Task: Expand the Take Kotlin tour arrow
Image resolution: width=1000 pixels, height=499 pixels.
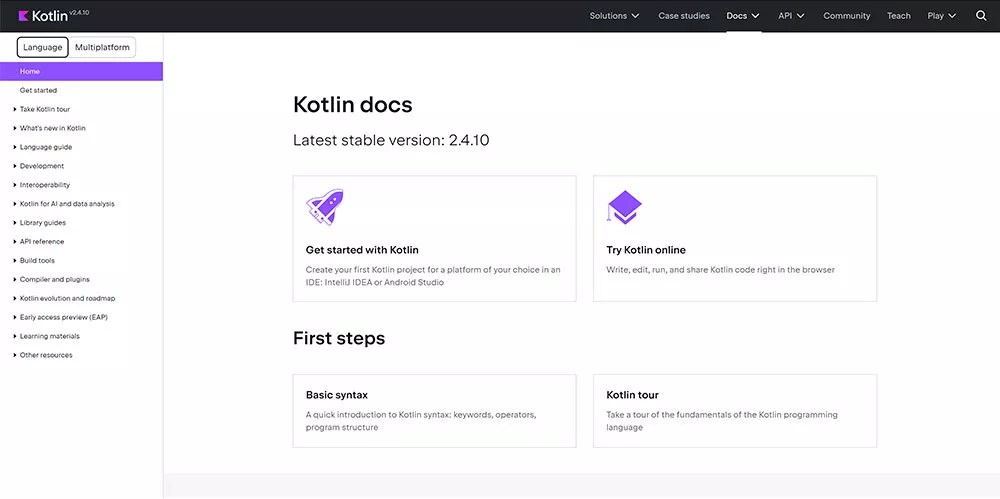Action: click(15, 109)
